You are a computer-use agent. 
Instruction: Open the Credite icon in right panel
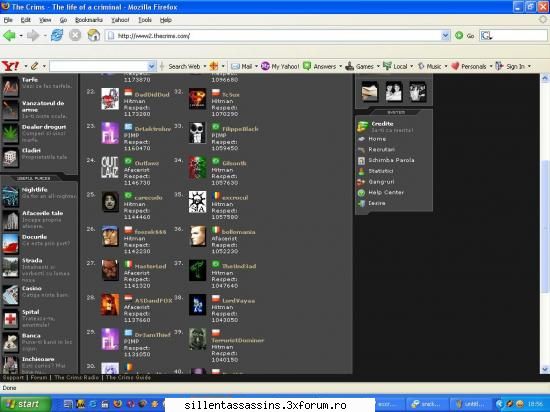pyautogui.click(x=363, y=126)
